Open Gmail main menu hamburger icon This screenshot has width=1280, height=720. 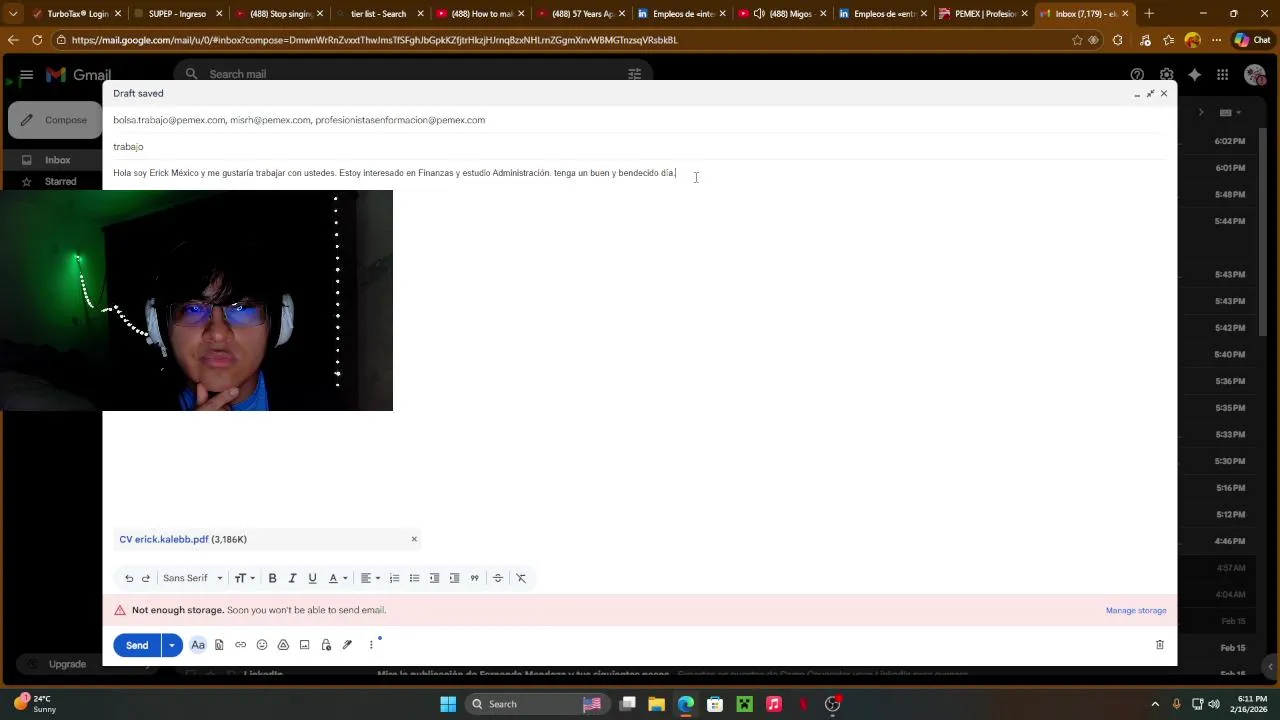[27, 75]
